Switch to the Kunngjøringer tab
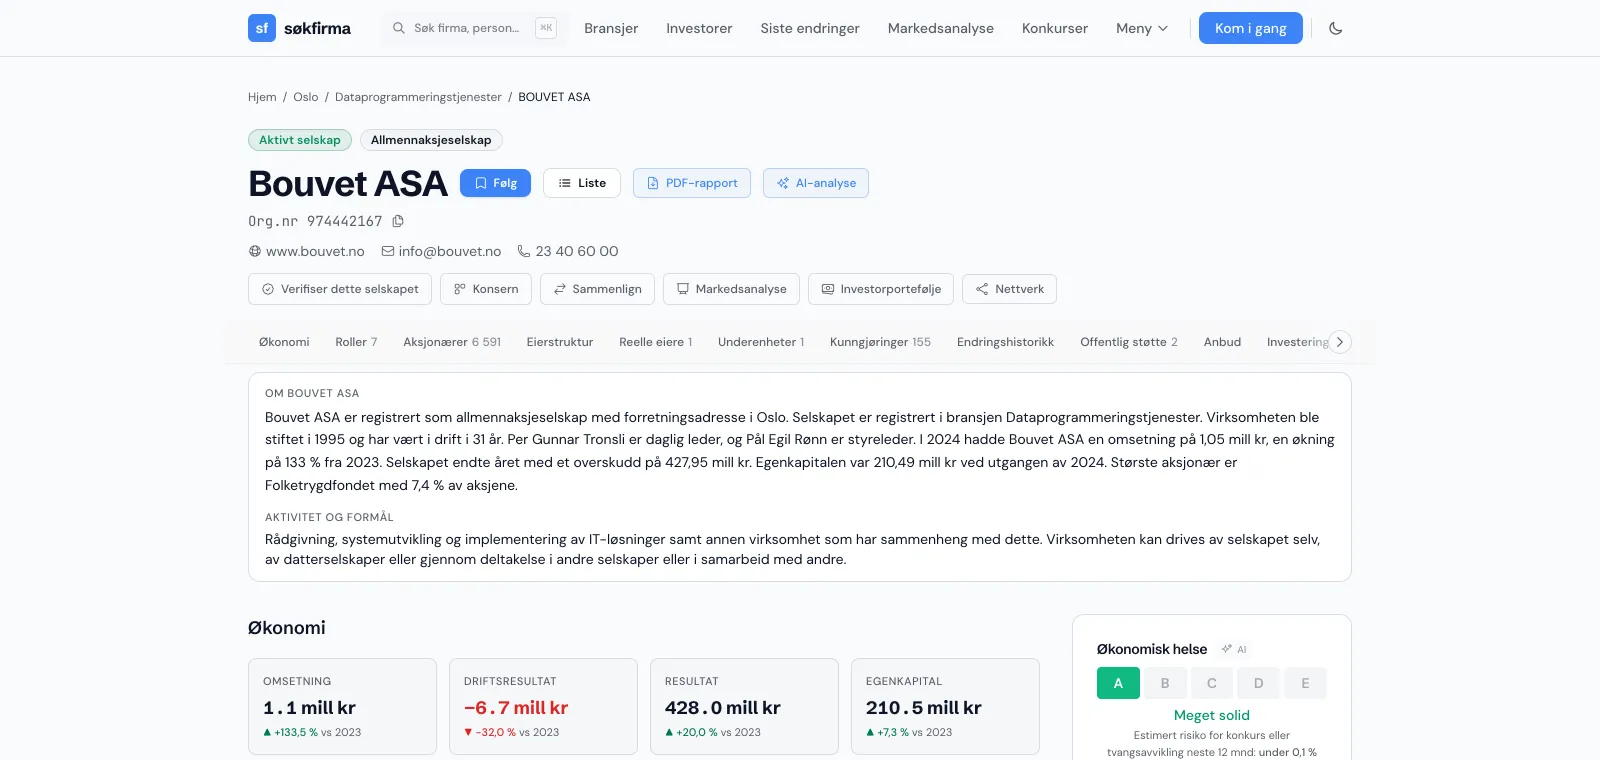The height and width of the screenshot is (760, 1600). coord(880,342)
